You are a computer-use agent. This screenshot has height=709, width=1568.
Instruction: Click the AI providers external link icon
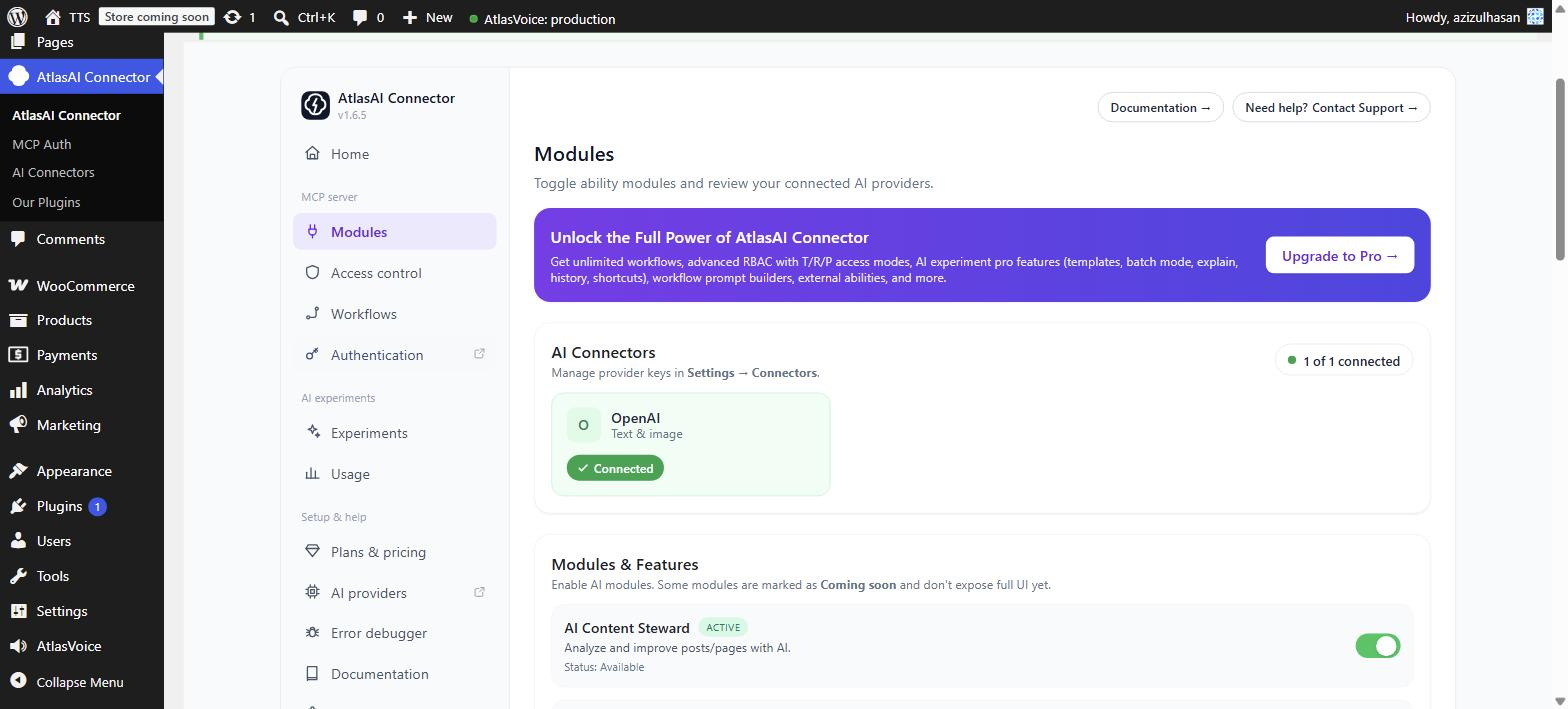(x=479, y=592)
